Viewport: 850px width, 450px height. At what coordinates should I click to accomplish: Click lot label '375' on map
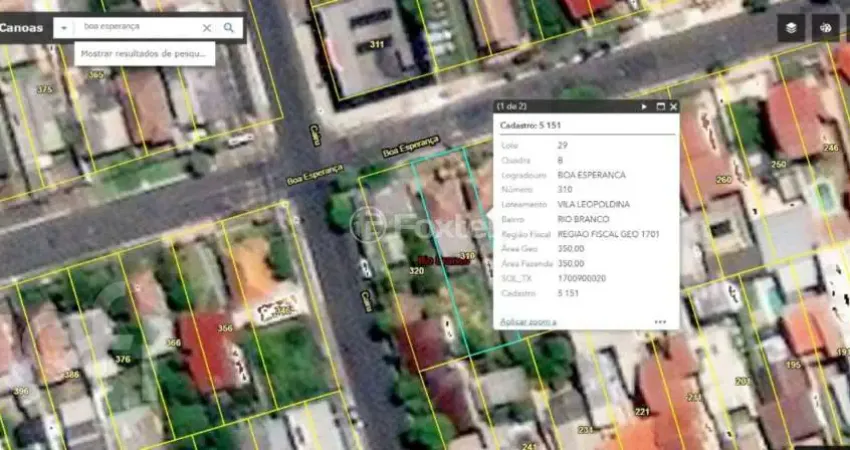[x=44, y=89]
